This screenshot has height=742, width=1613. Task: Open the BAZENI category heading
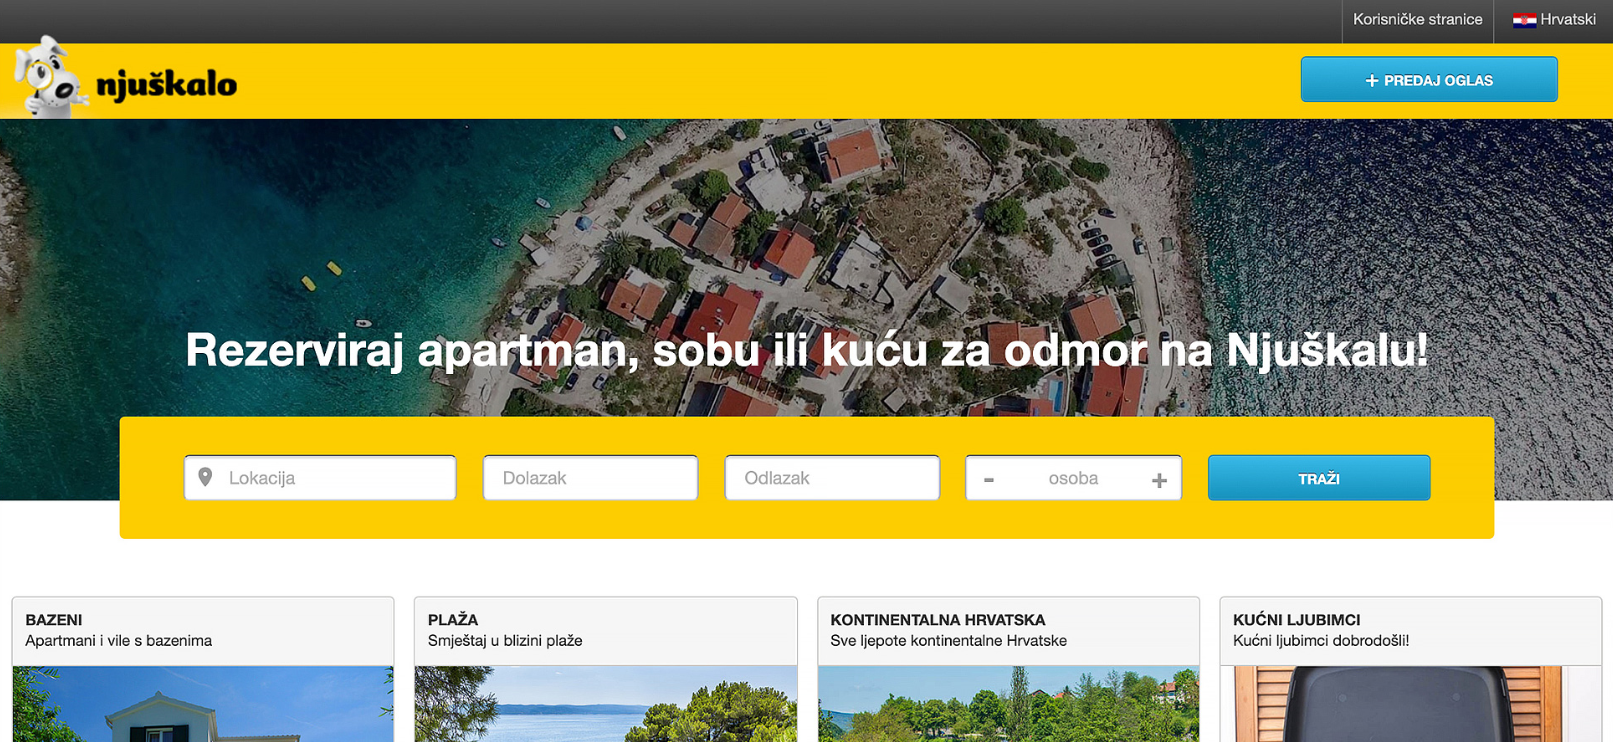pos(54,620)
